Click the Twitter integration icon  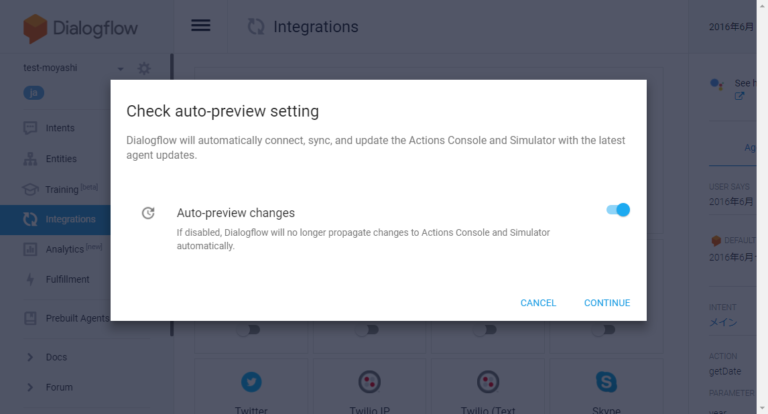(252, 382)
